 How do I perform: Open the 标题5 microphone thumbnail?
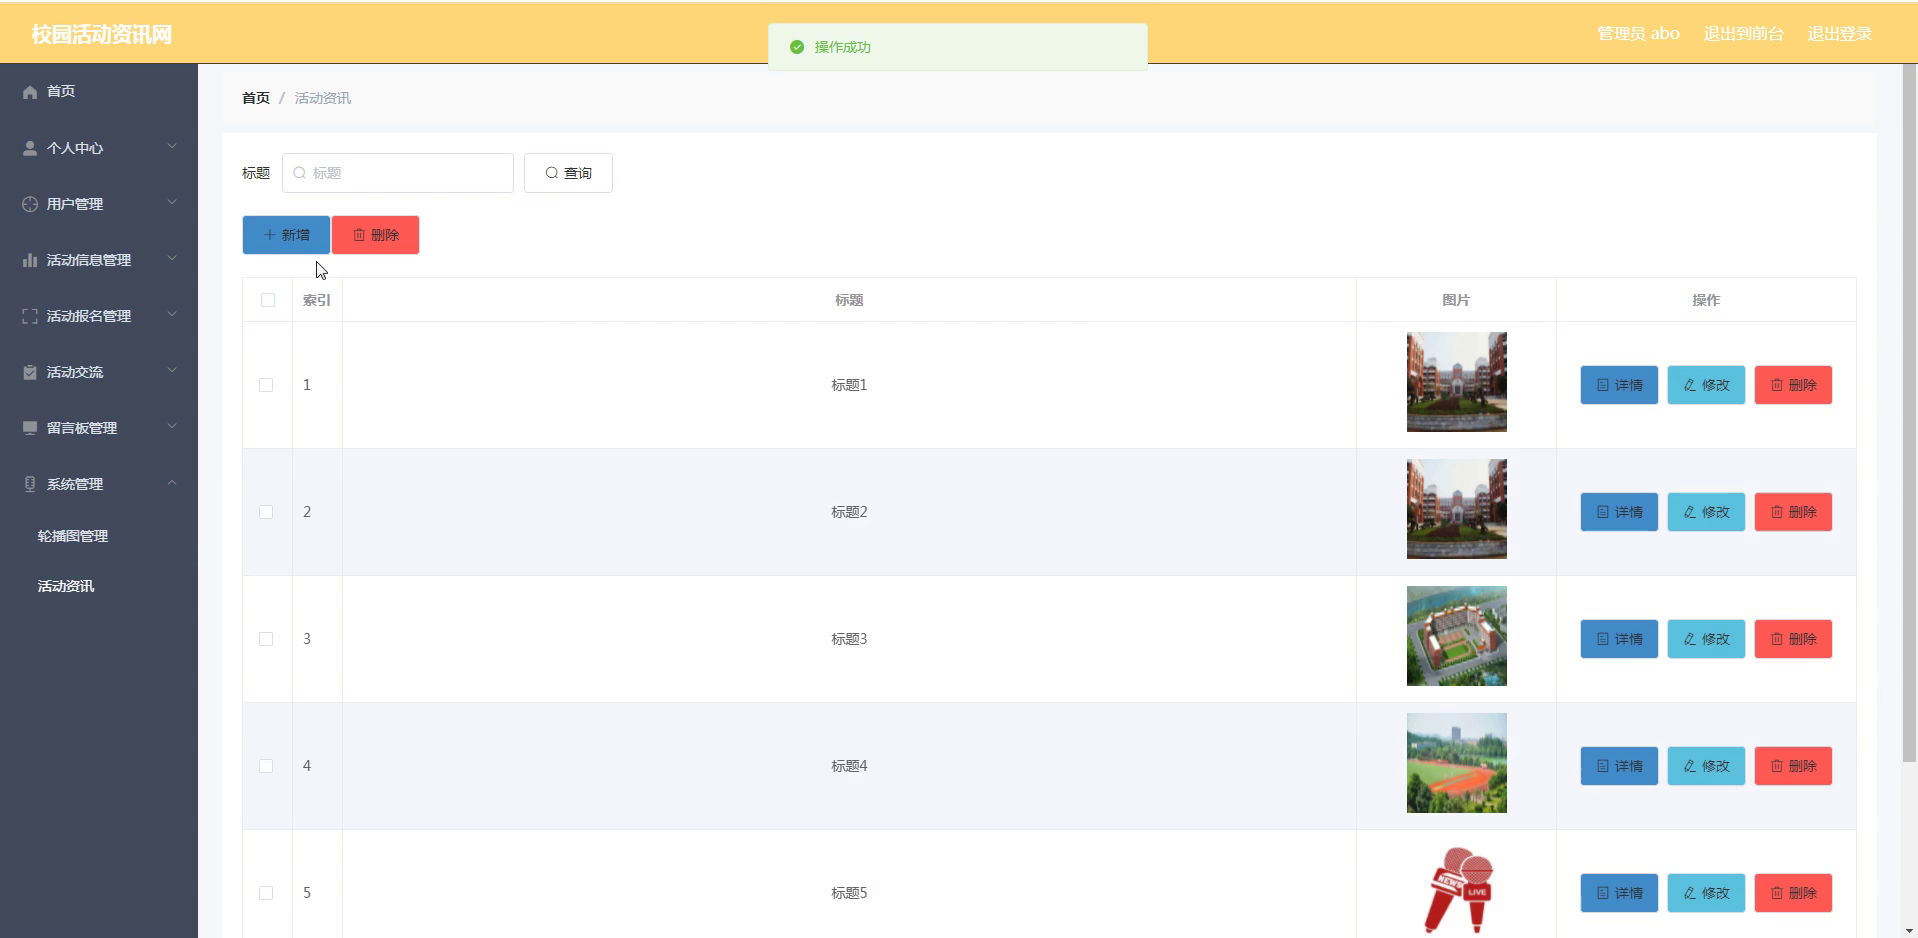(1457, 890)
